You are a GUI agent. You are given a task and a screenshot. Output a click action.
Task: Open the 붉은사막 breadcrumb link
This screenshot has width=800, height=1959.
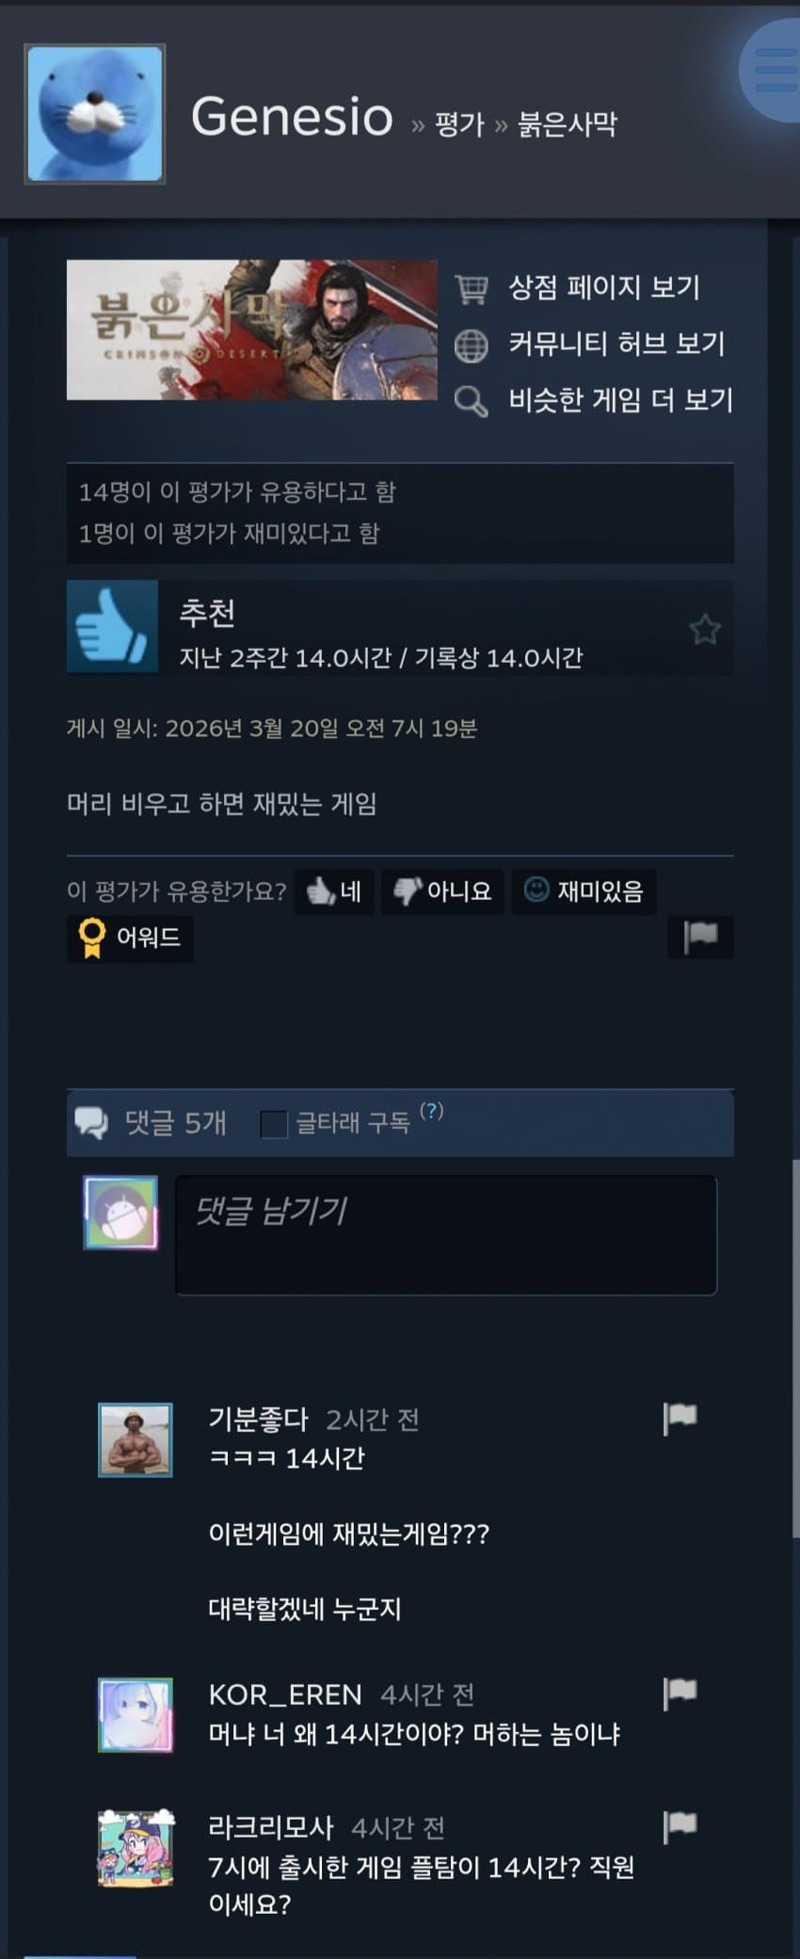tap(567, 124)
